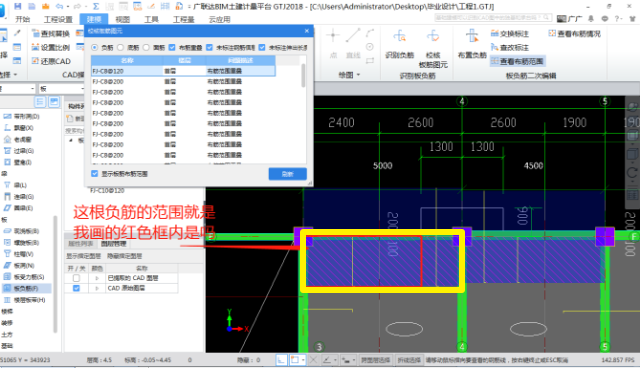Click the 查看布筋范围 toolbar item
The width and height of the screenshot is (640, 368).
(x=517, y=61)
